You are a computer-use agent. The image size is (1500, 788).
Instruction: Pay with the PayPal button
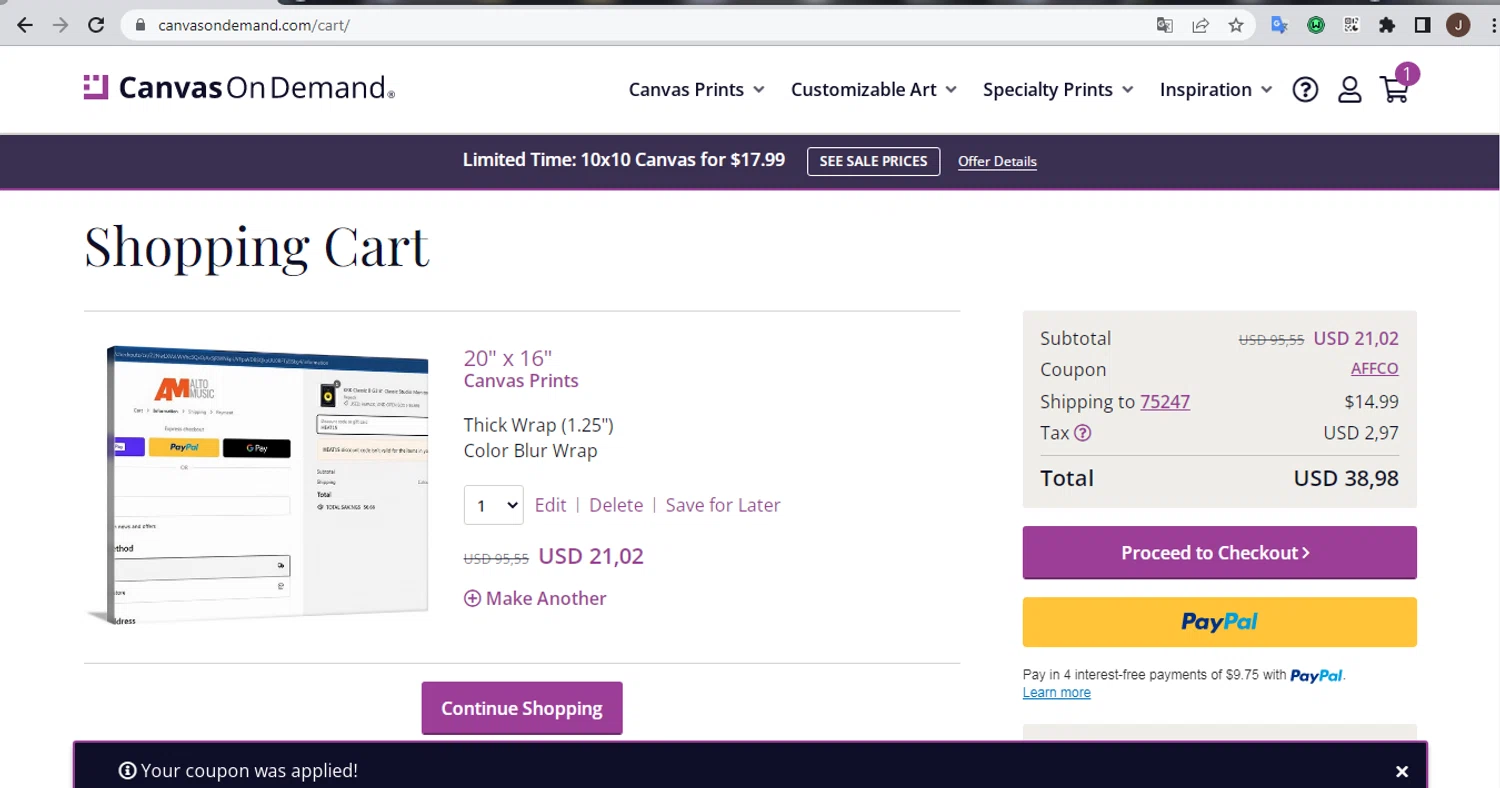tap(1219, 622)
